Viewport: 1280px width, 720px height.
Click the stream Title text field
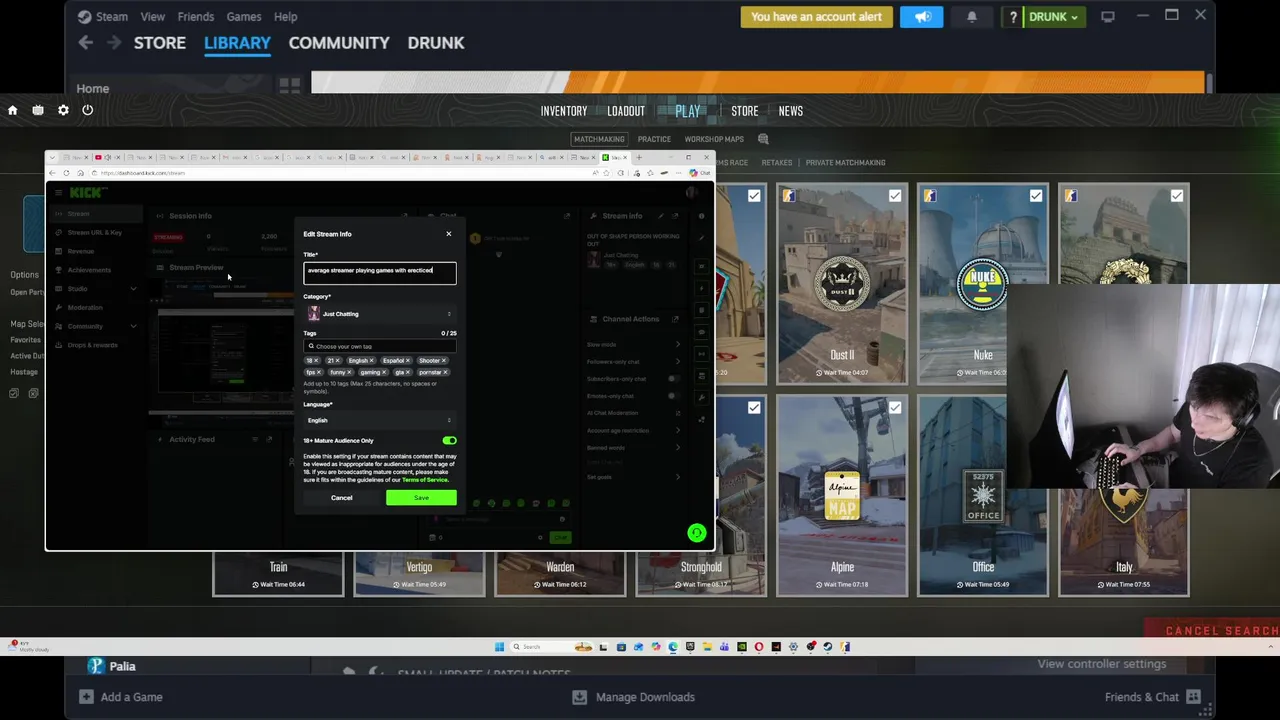(x=380, y=271)
